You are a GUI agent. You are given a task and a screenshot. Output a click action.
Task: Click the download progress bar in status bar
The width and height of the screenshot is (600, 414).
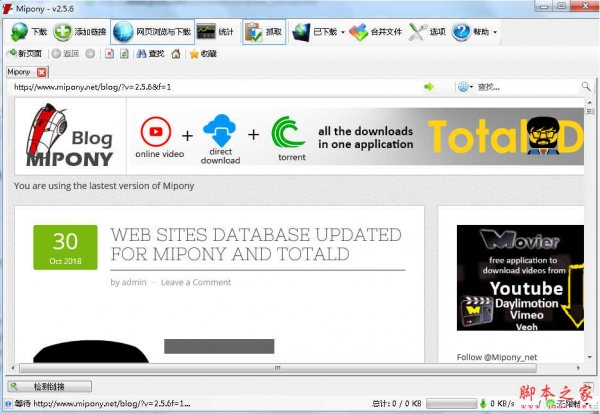click(452, 403)
